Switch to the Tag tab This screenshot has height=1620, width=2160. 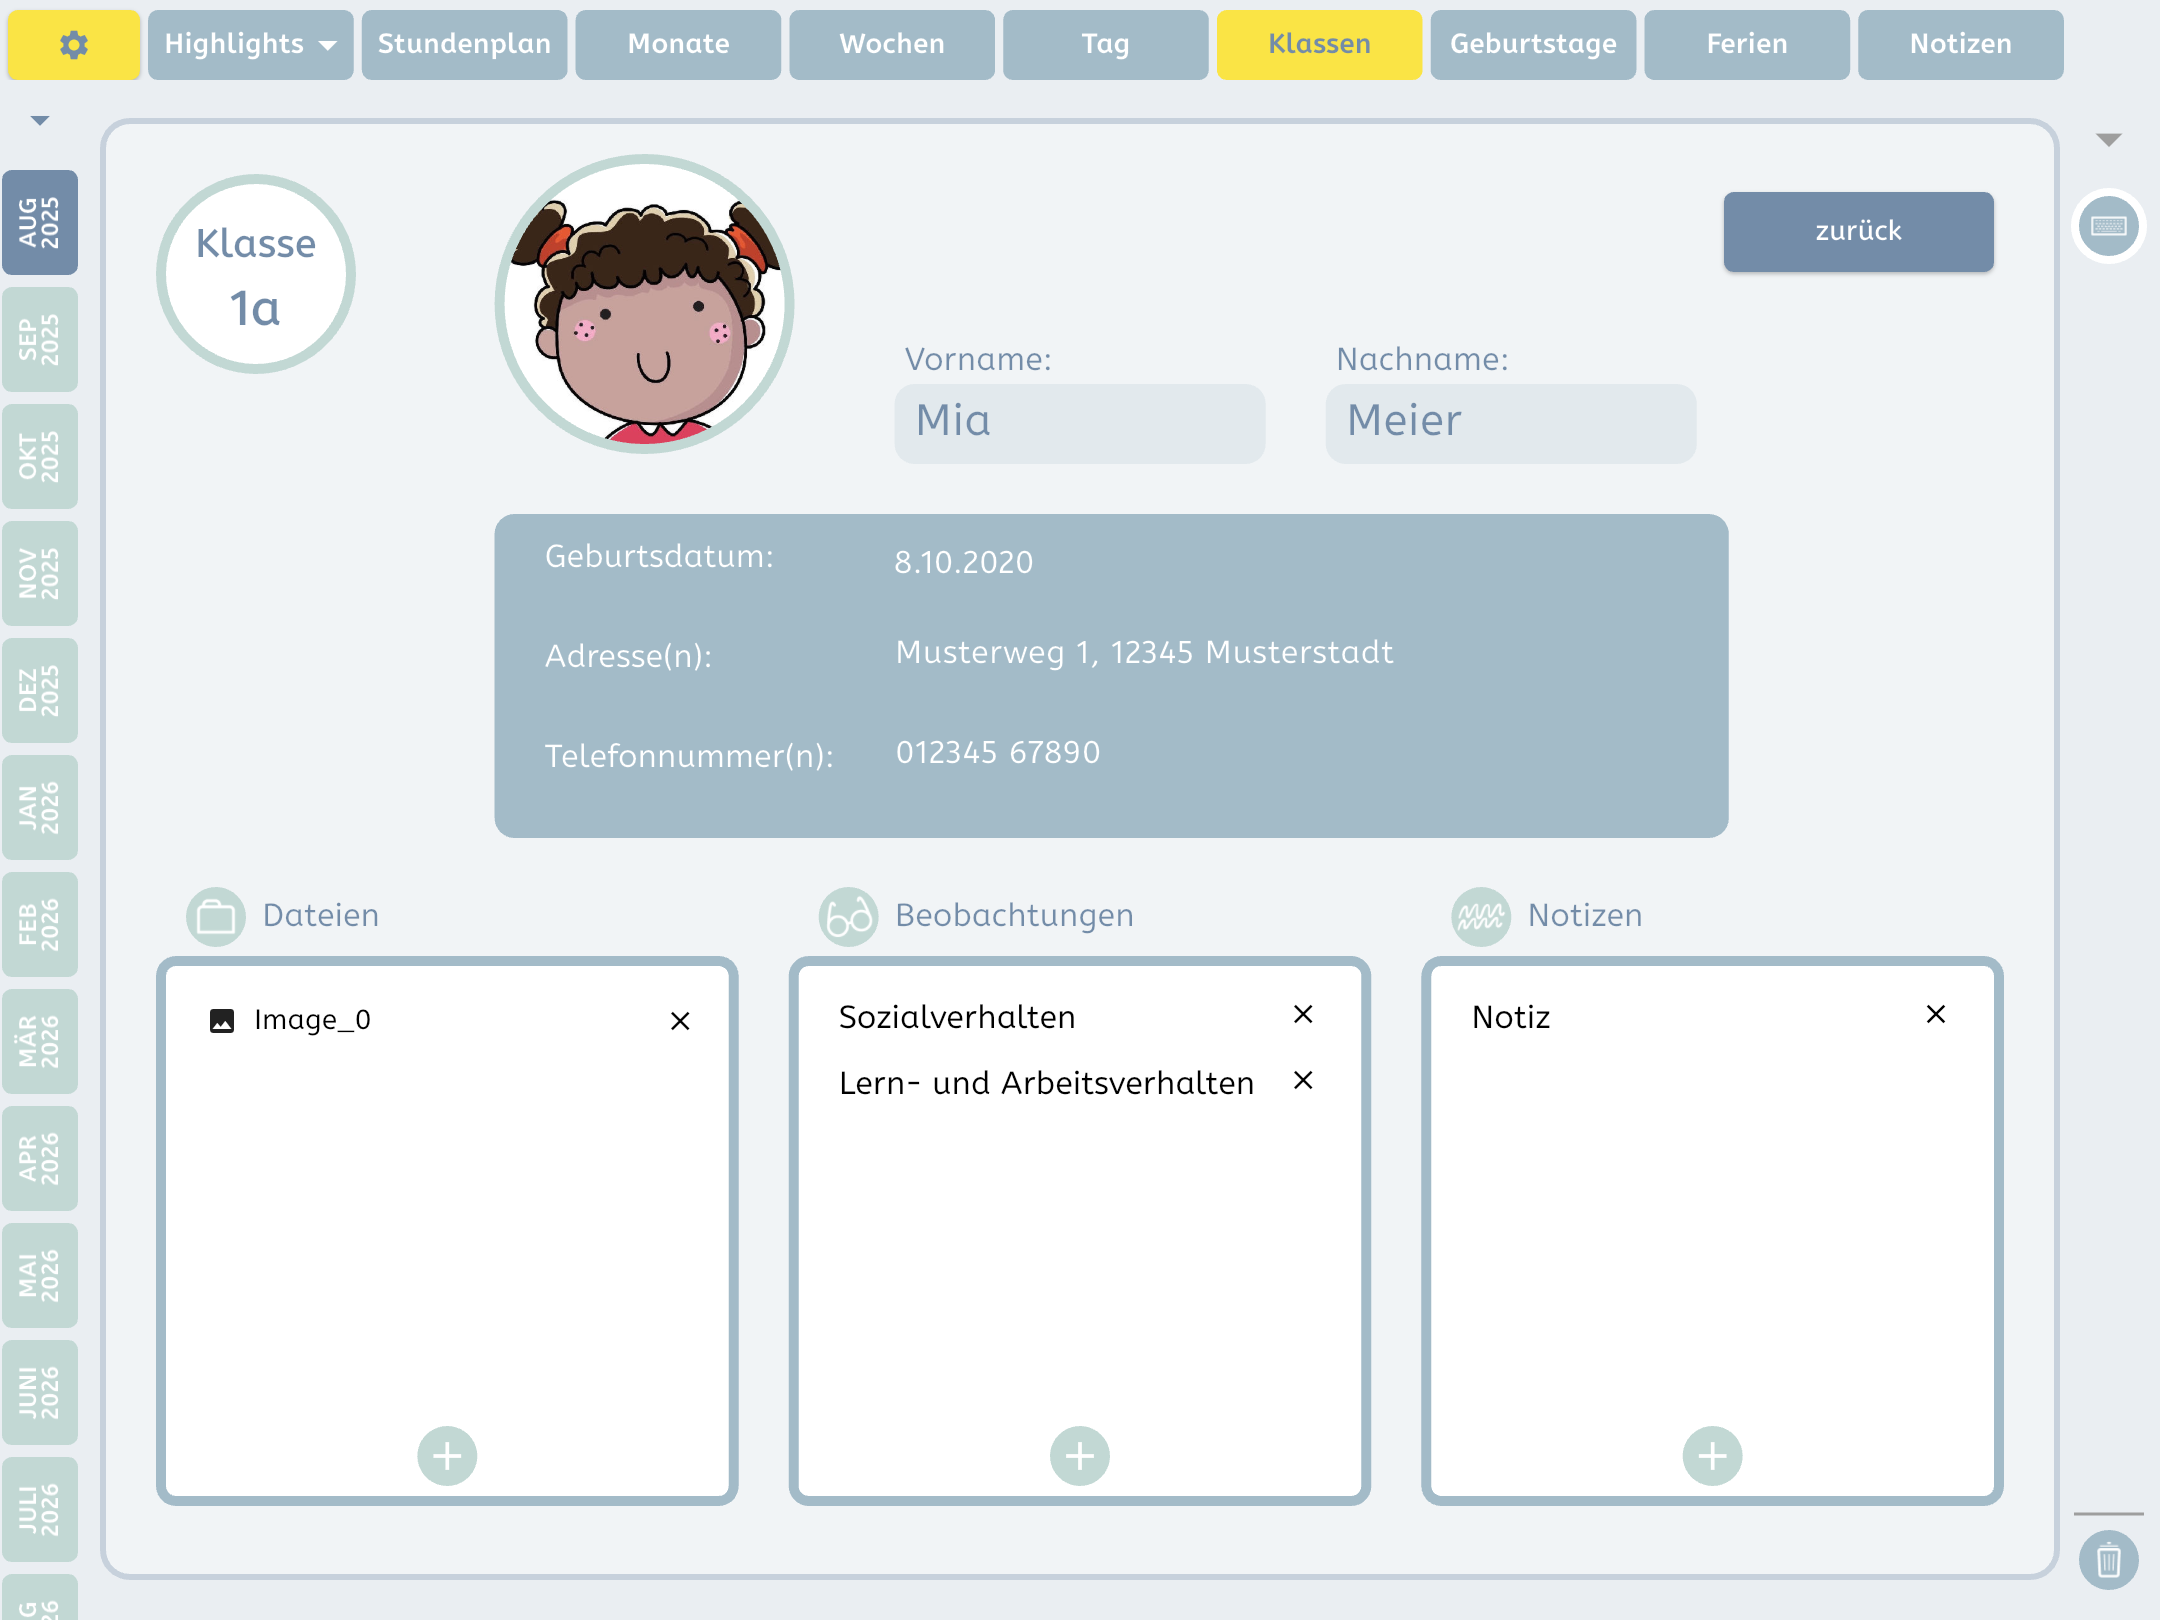pyautogui.click(x=1106, y=44)
